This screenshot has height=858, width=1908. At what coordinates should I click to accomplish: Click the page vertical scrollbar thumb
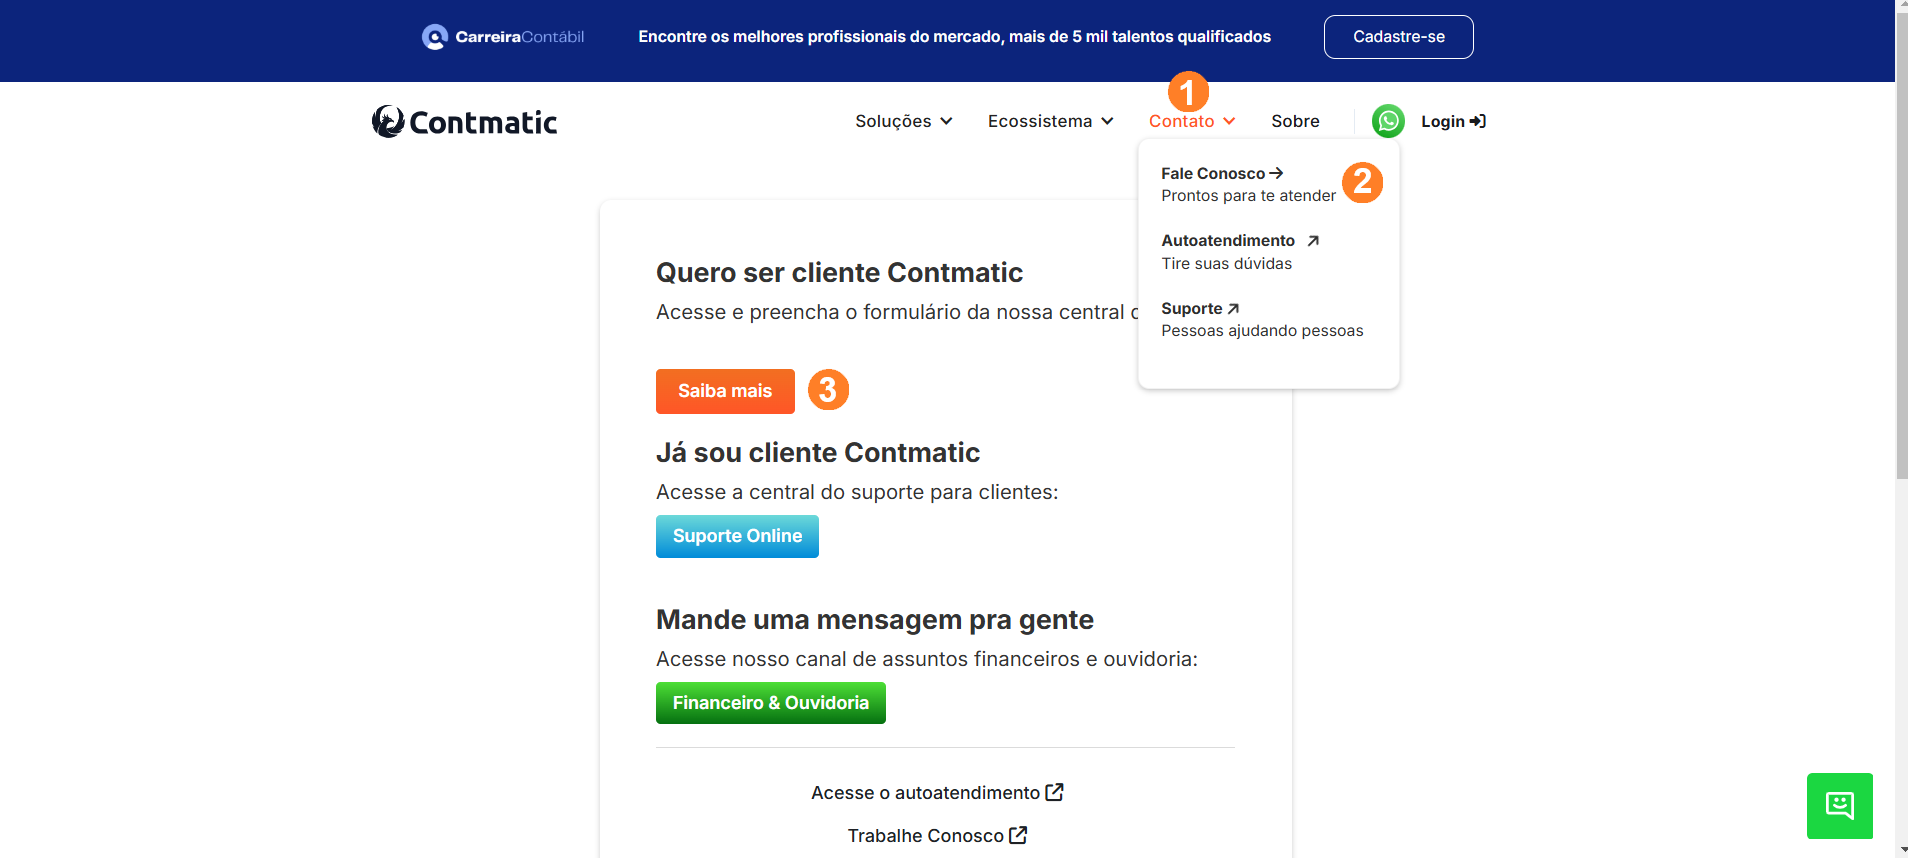pyautogui.click(x=1901, y=248)
